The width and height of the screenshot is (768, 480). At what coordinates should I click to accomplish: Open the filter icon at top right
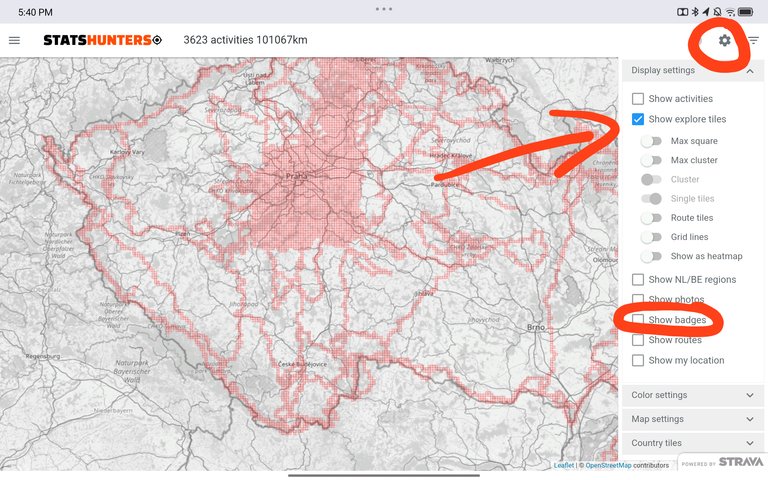(x=753, y=40)
